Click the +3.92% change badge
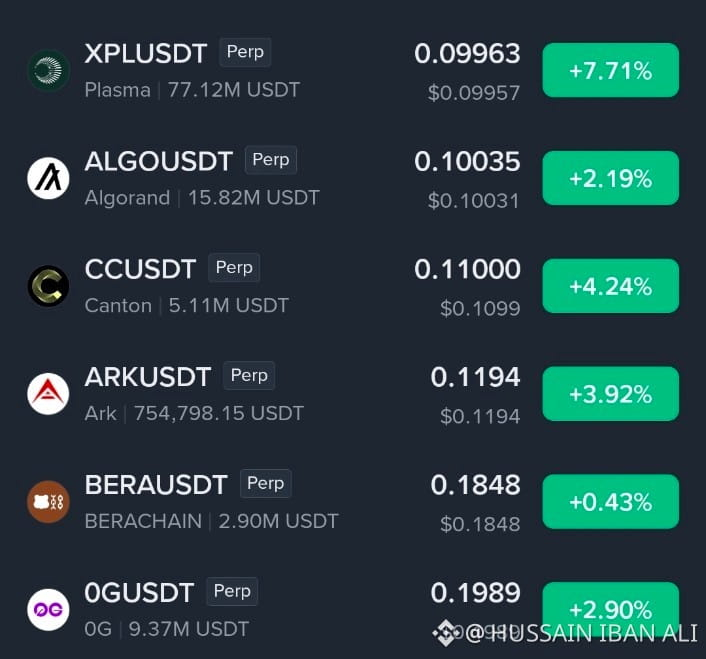 click(x=611, y=394)
